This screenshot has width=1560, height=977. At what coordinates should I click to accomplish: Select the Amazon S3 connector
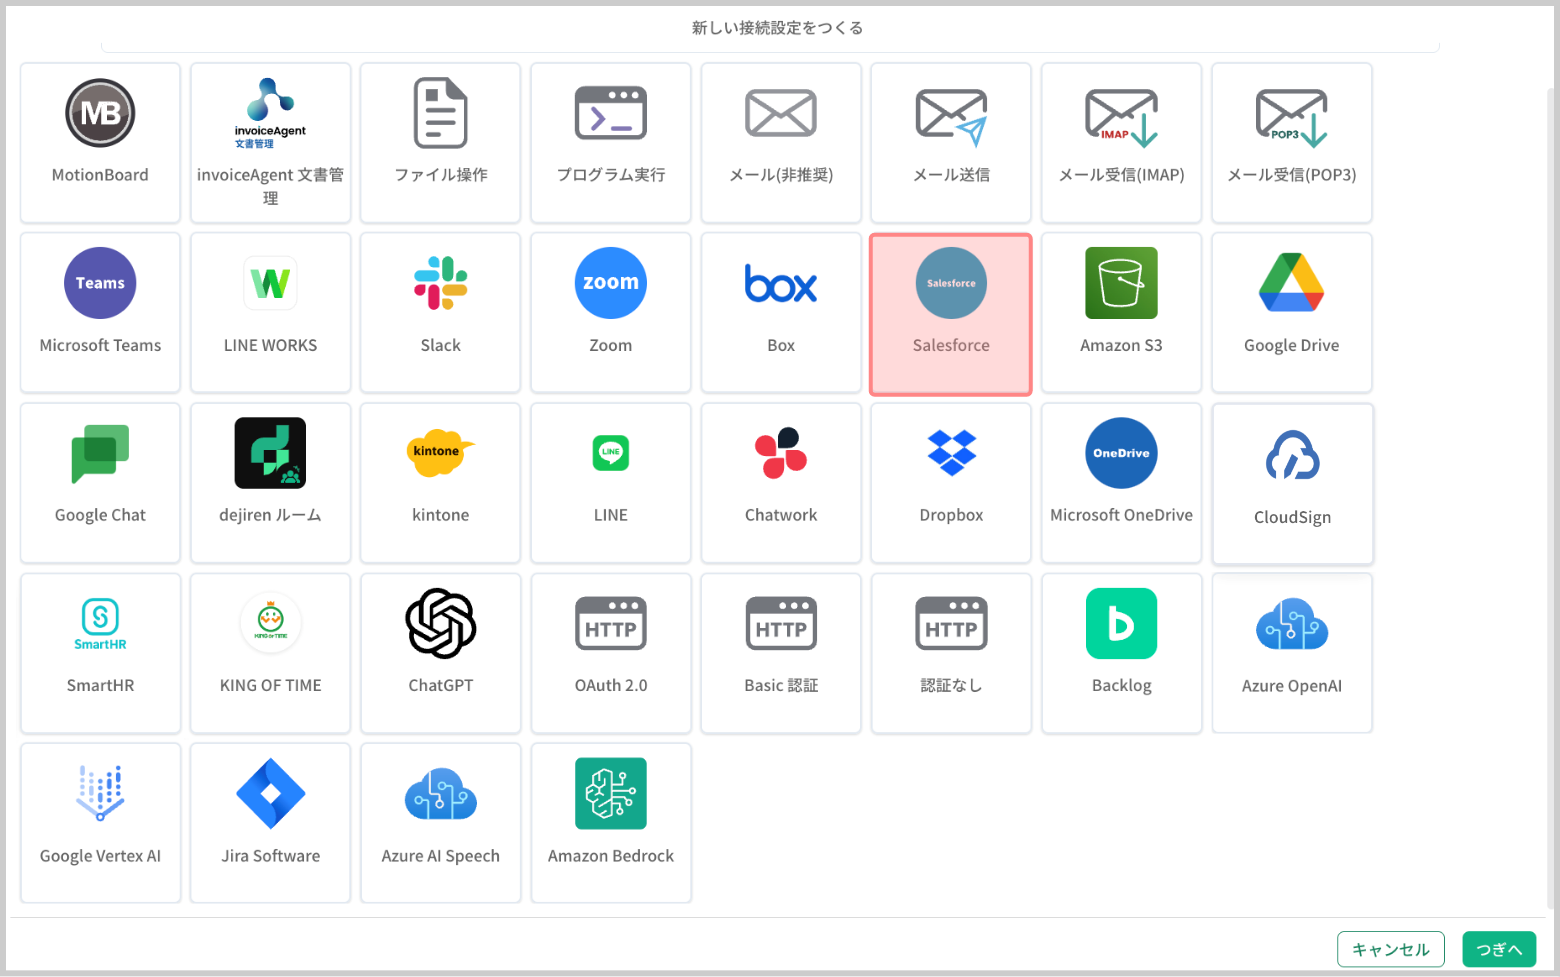click(1121, 313)
